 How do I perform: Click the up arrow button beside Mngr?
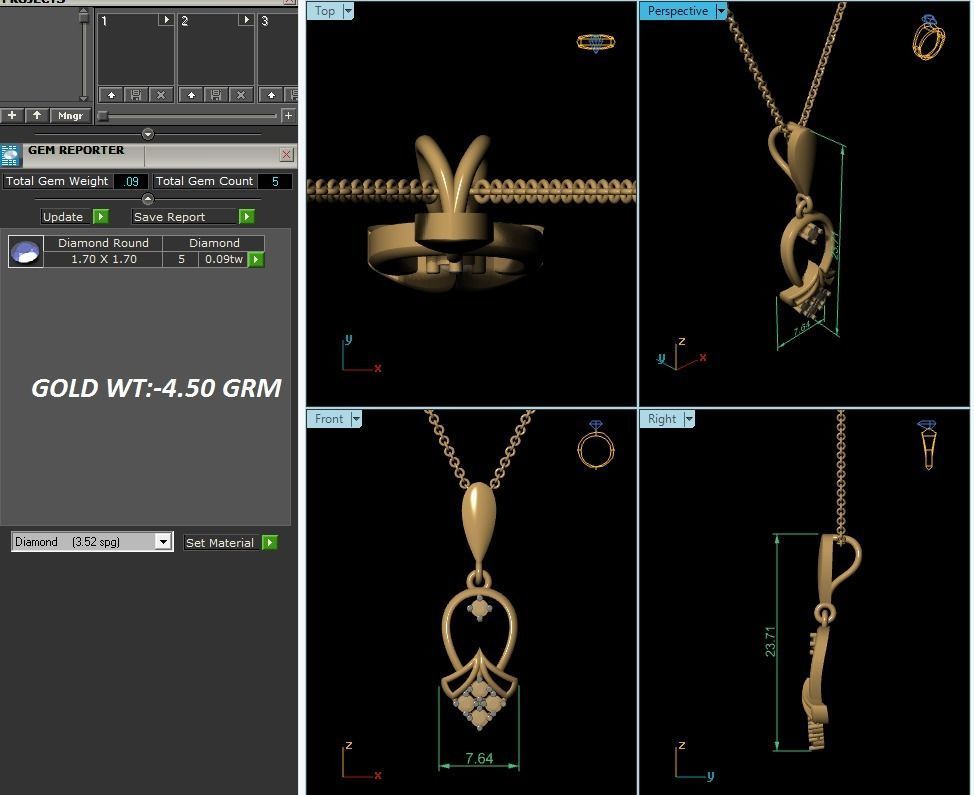coord(37,116)
